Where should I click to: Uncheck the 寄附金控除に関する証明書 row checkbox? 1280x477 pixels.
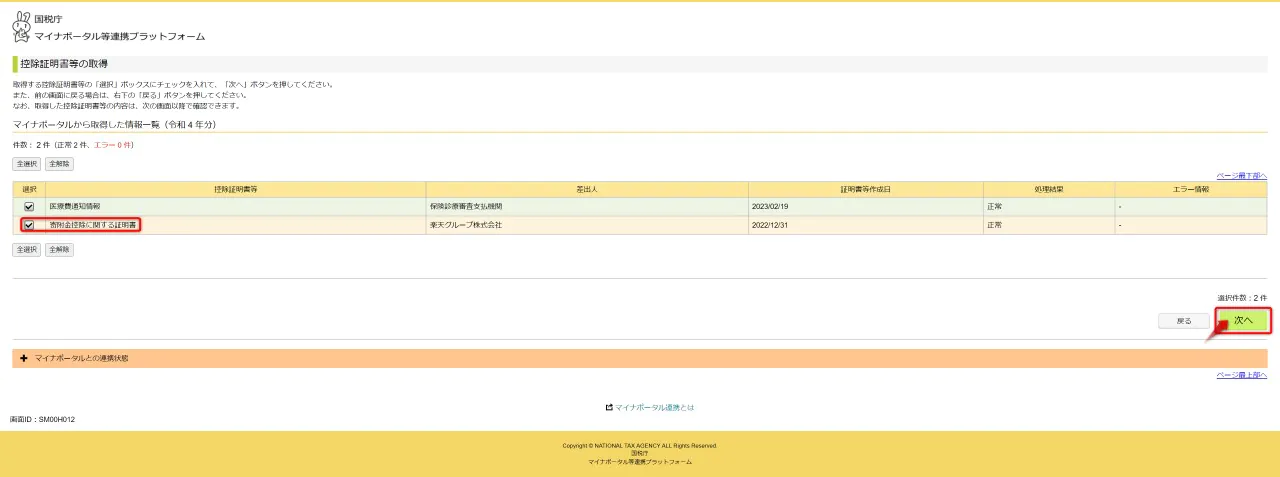[x=29, y=225]
